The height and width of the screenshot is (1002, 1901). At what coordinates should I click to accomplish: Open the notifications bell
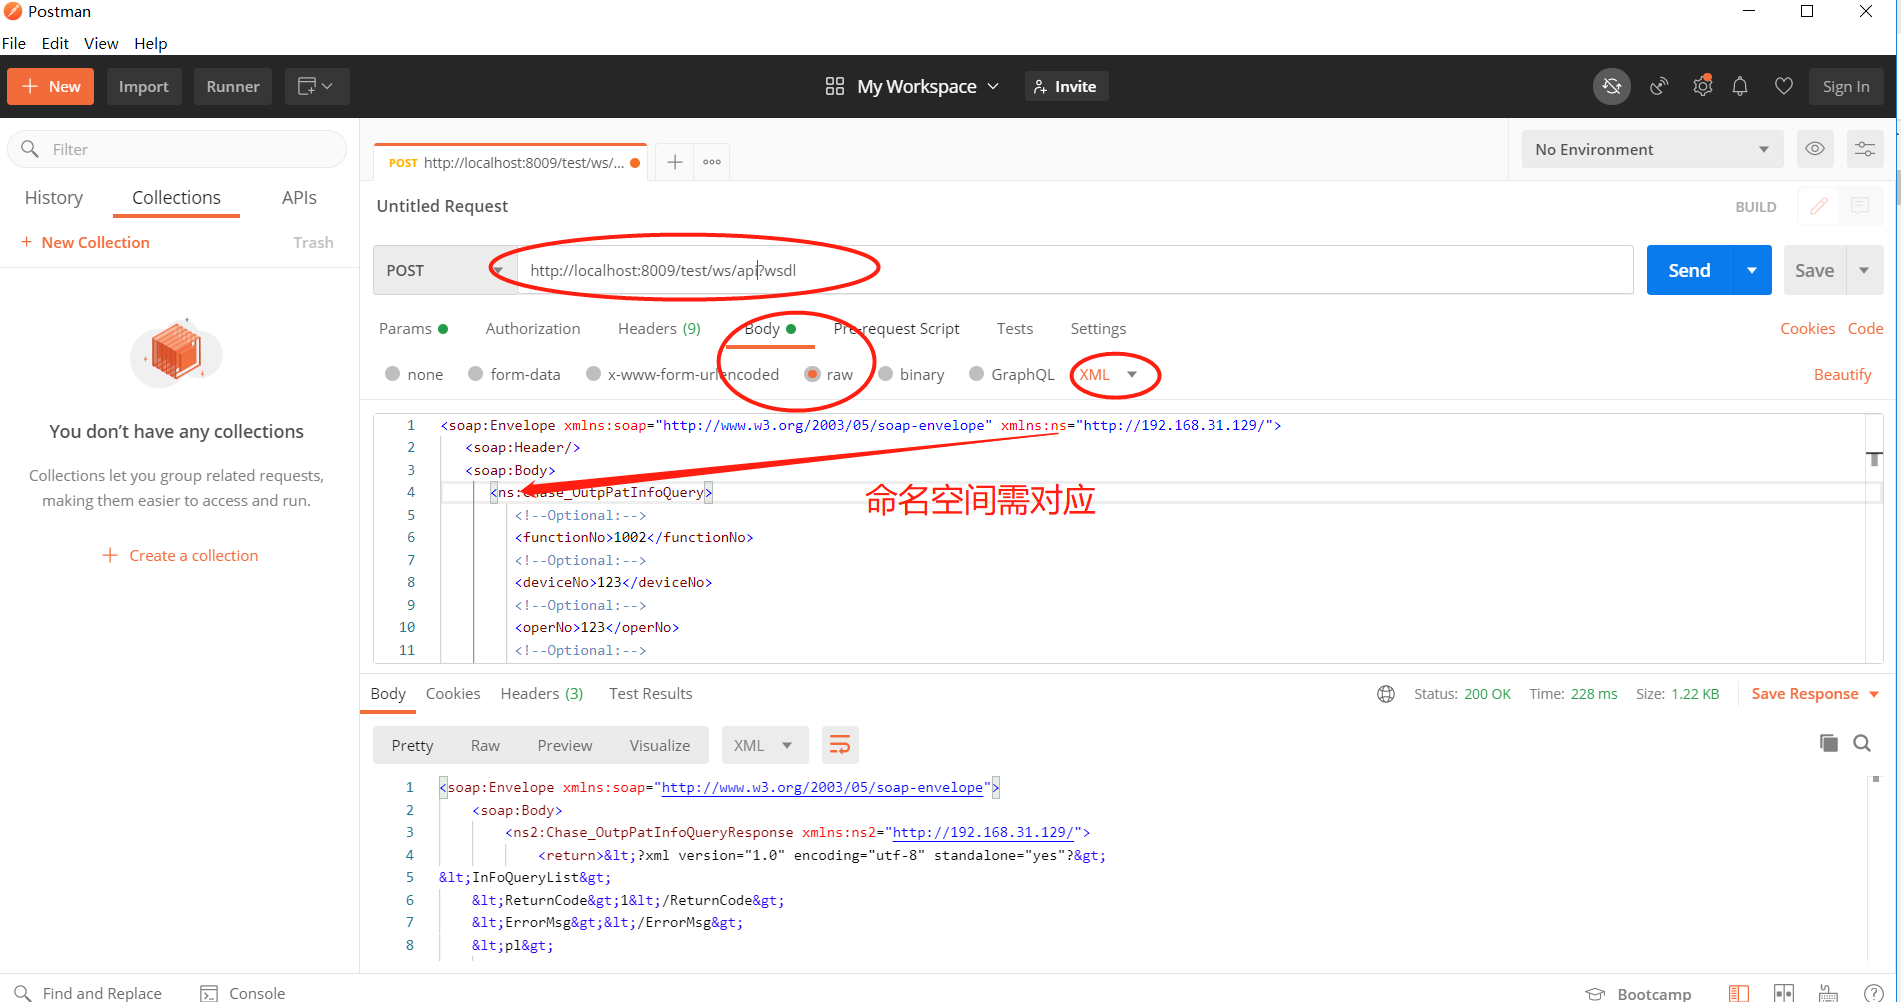(x=1741, y=86)
